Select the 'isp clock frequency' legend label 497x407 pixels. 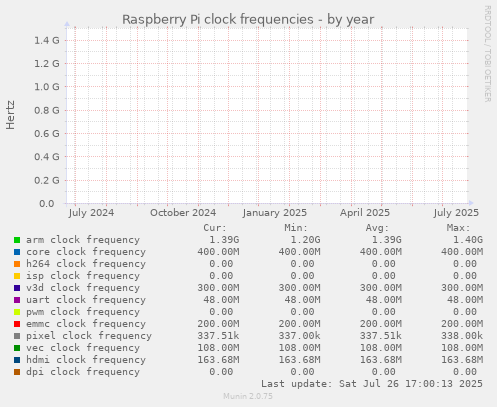coord(83,276)
